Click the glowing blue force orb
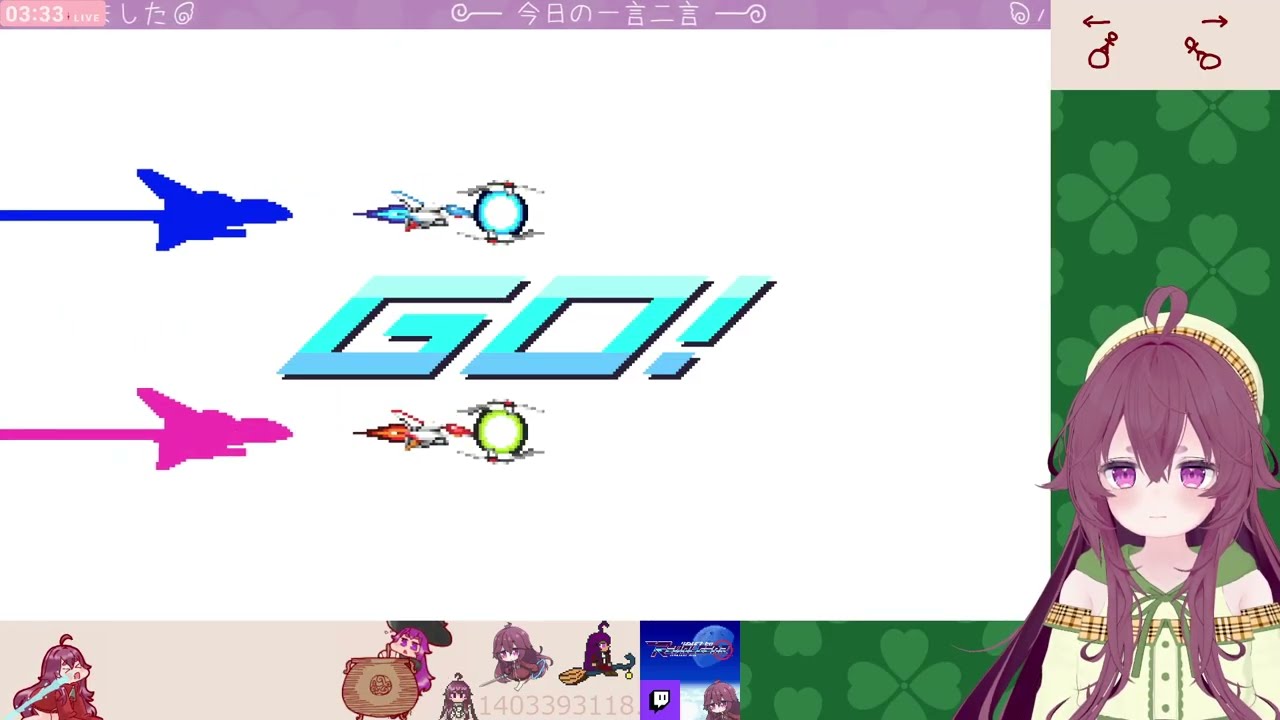The height and width of the screenshot is (720, 1280). coord(500,212)
